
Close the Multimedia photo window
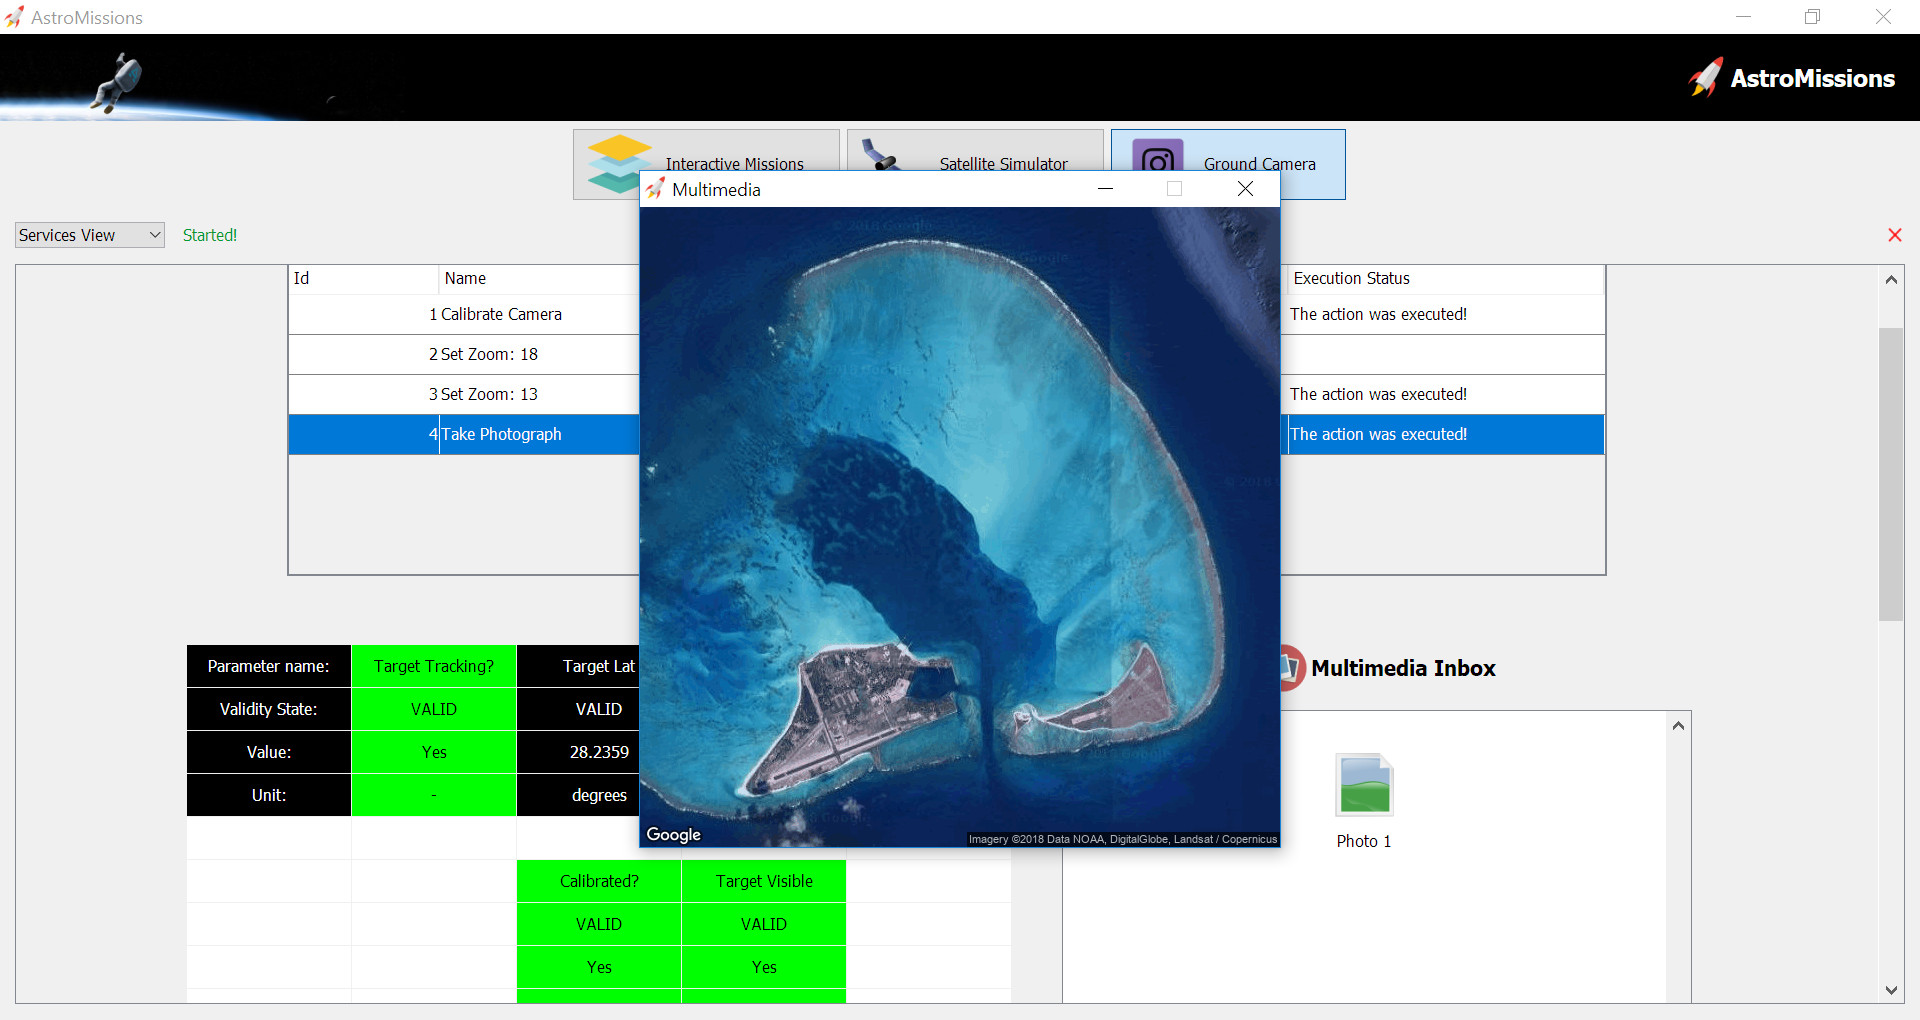[x=1245, y=189]
